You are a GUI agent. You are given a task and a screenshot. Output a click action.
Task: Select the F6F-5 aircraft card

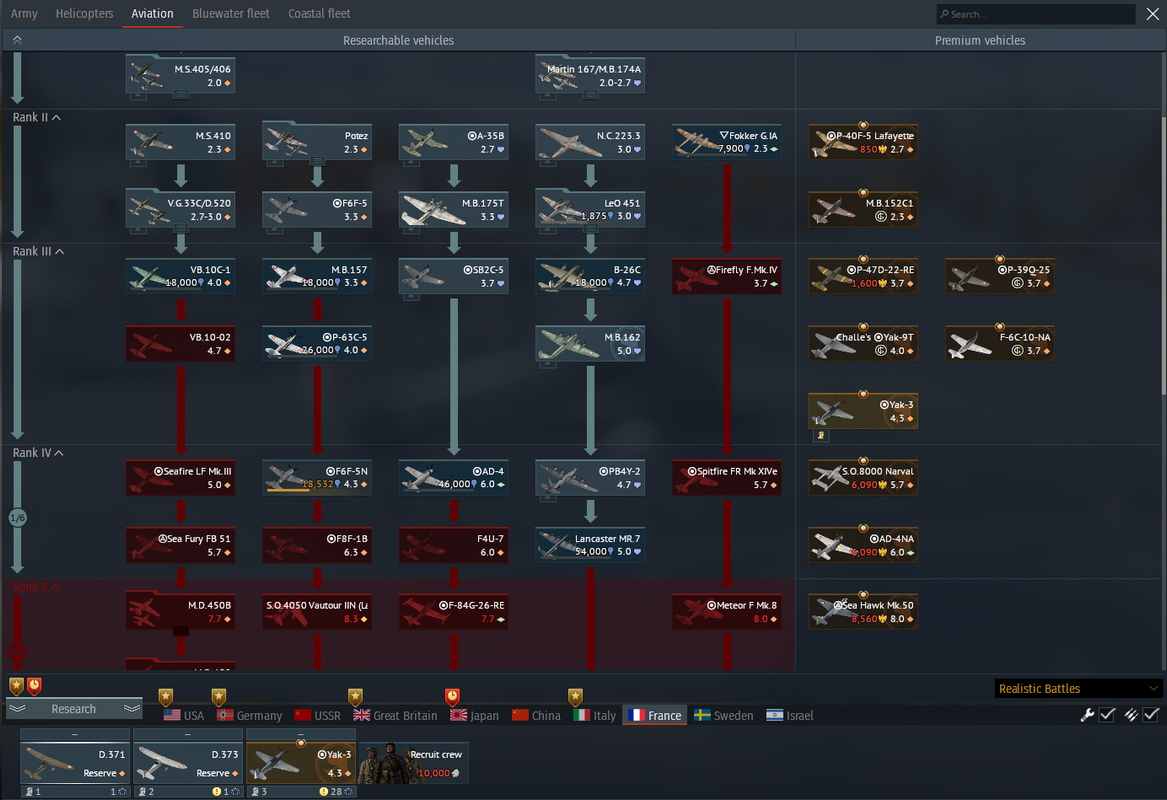[317, 209]
